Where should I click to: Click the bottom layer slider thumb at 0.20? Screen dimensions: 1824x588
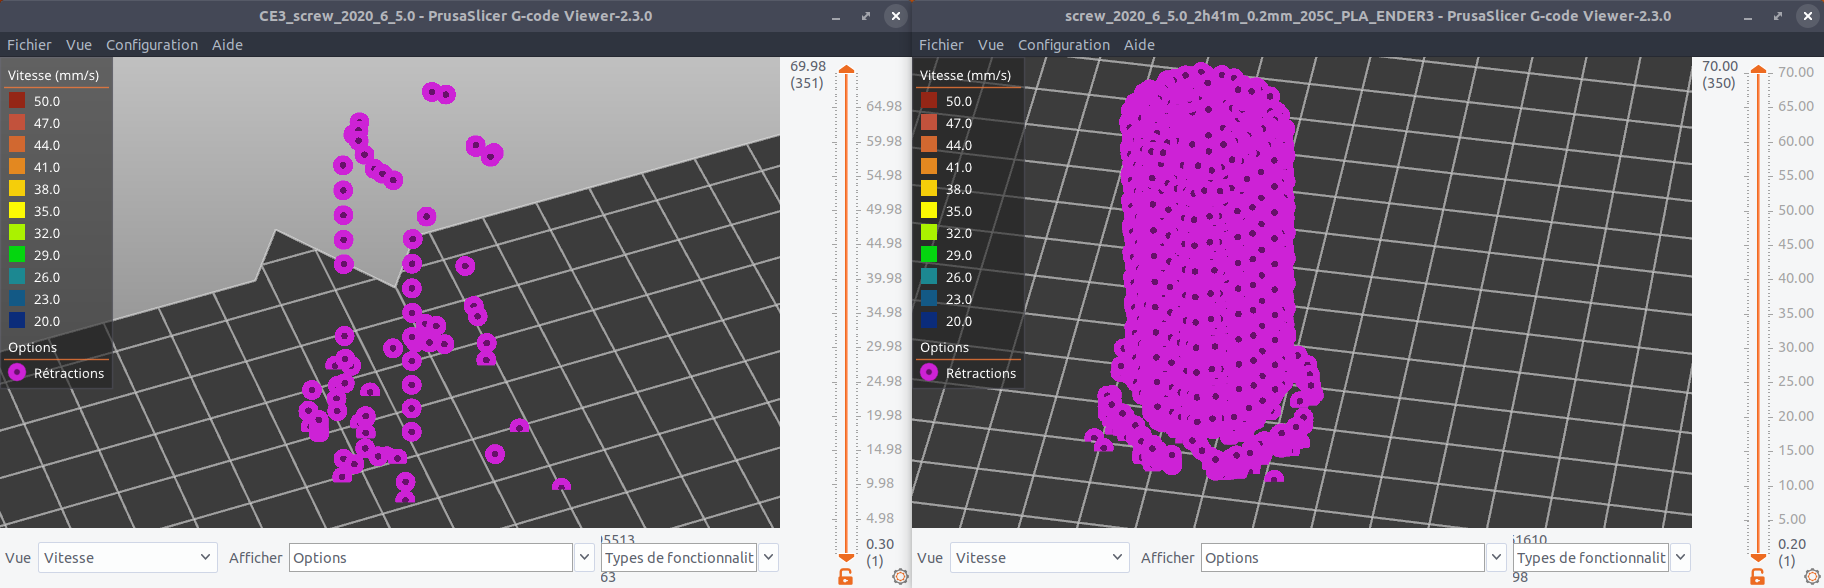1758,557
